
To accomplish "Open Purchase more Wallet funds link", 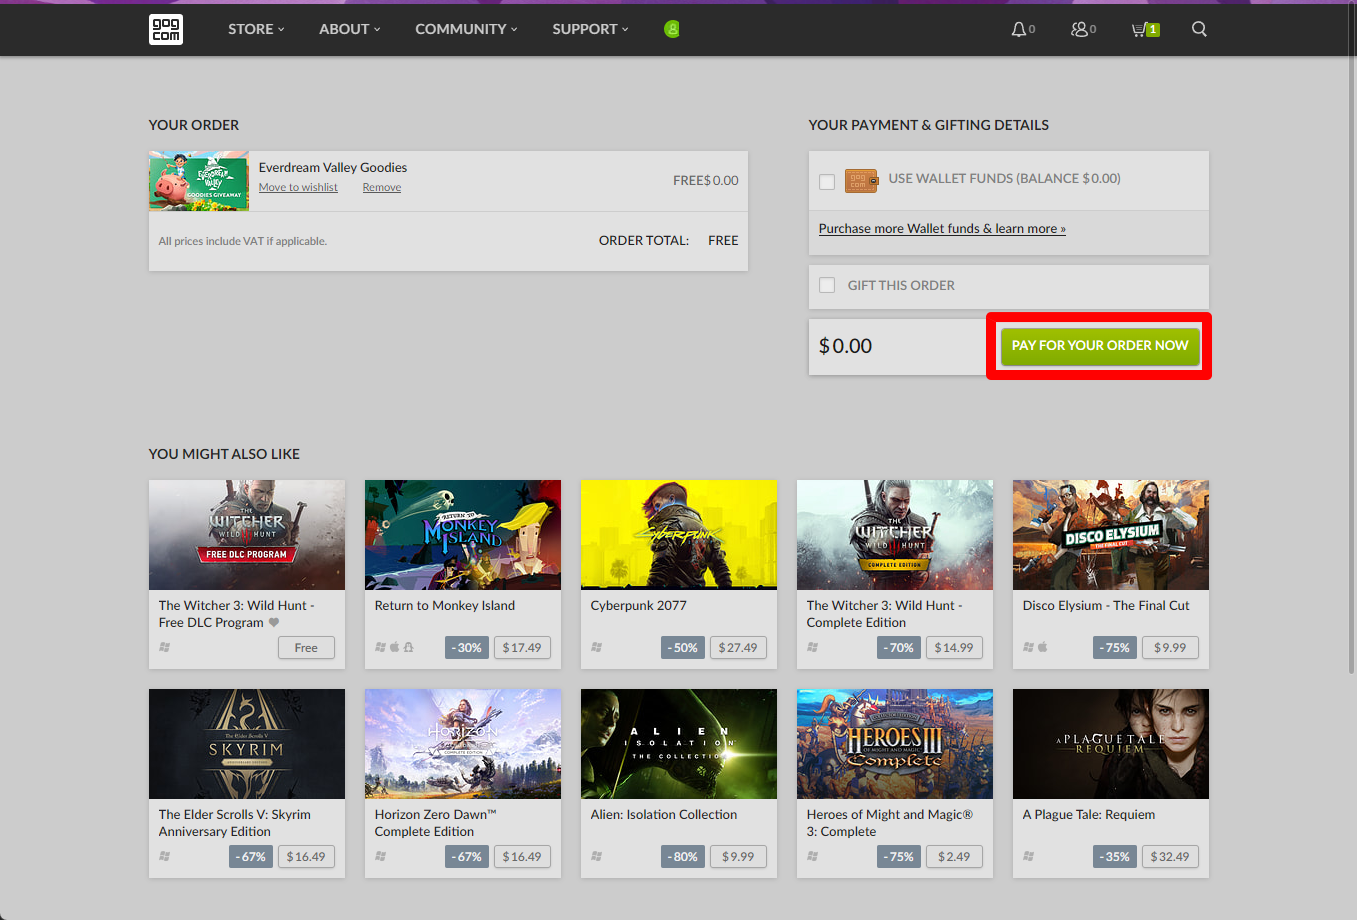I will pyautogui.click(x=942, y=228).
